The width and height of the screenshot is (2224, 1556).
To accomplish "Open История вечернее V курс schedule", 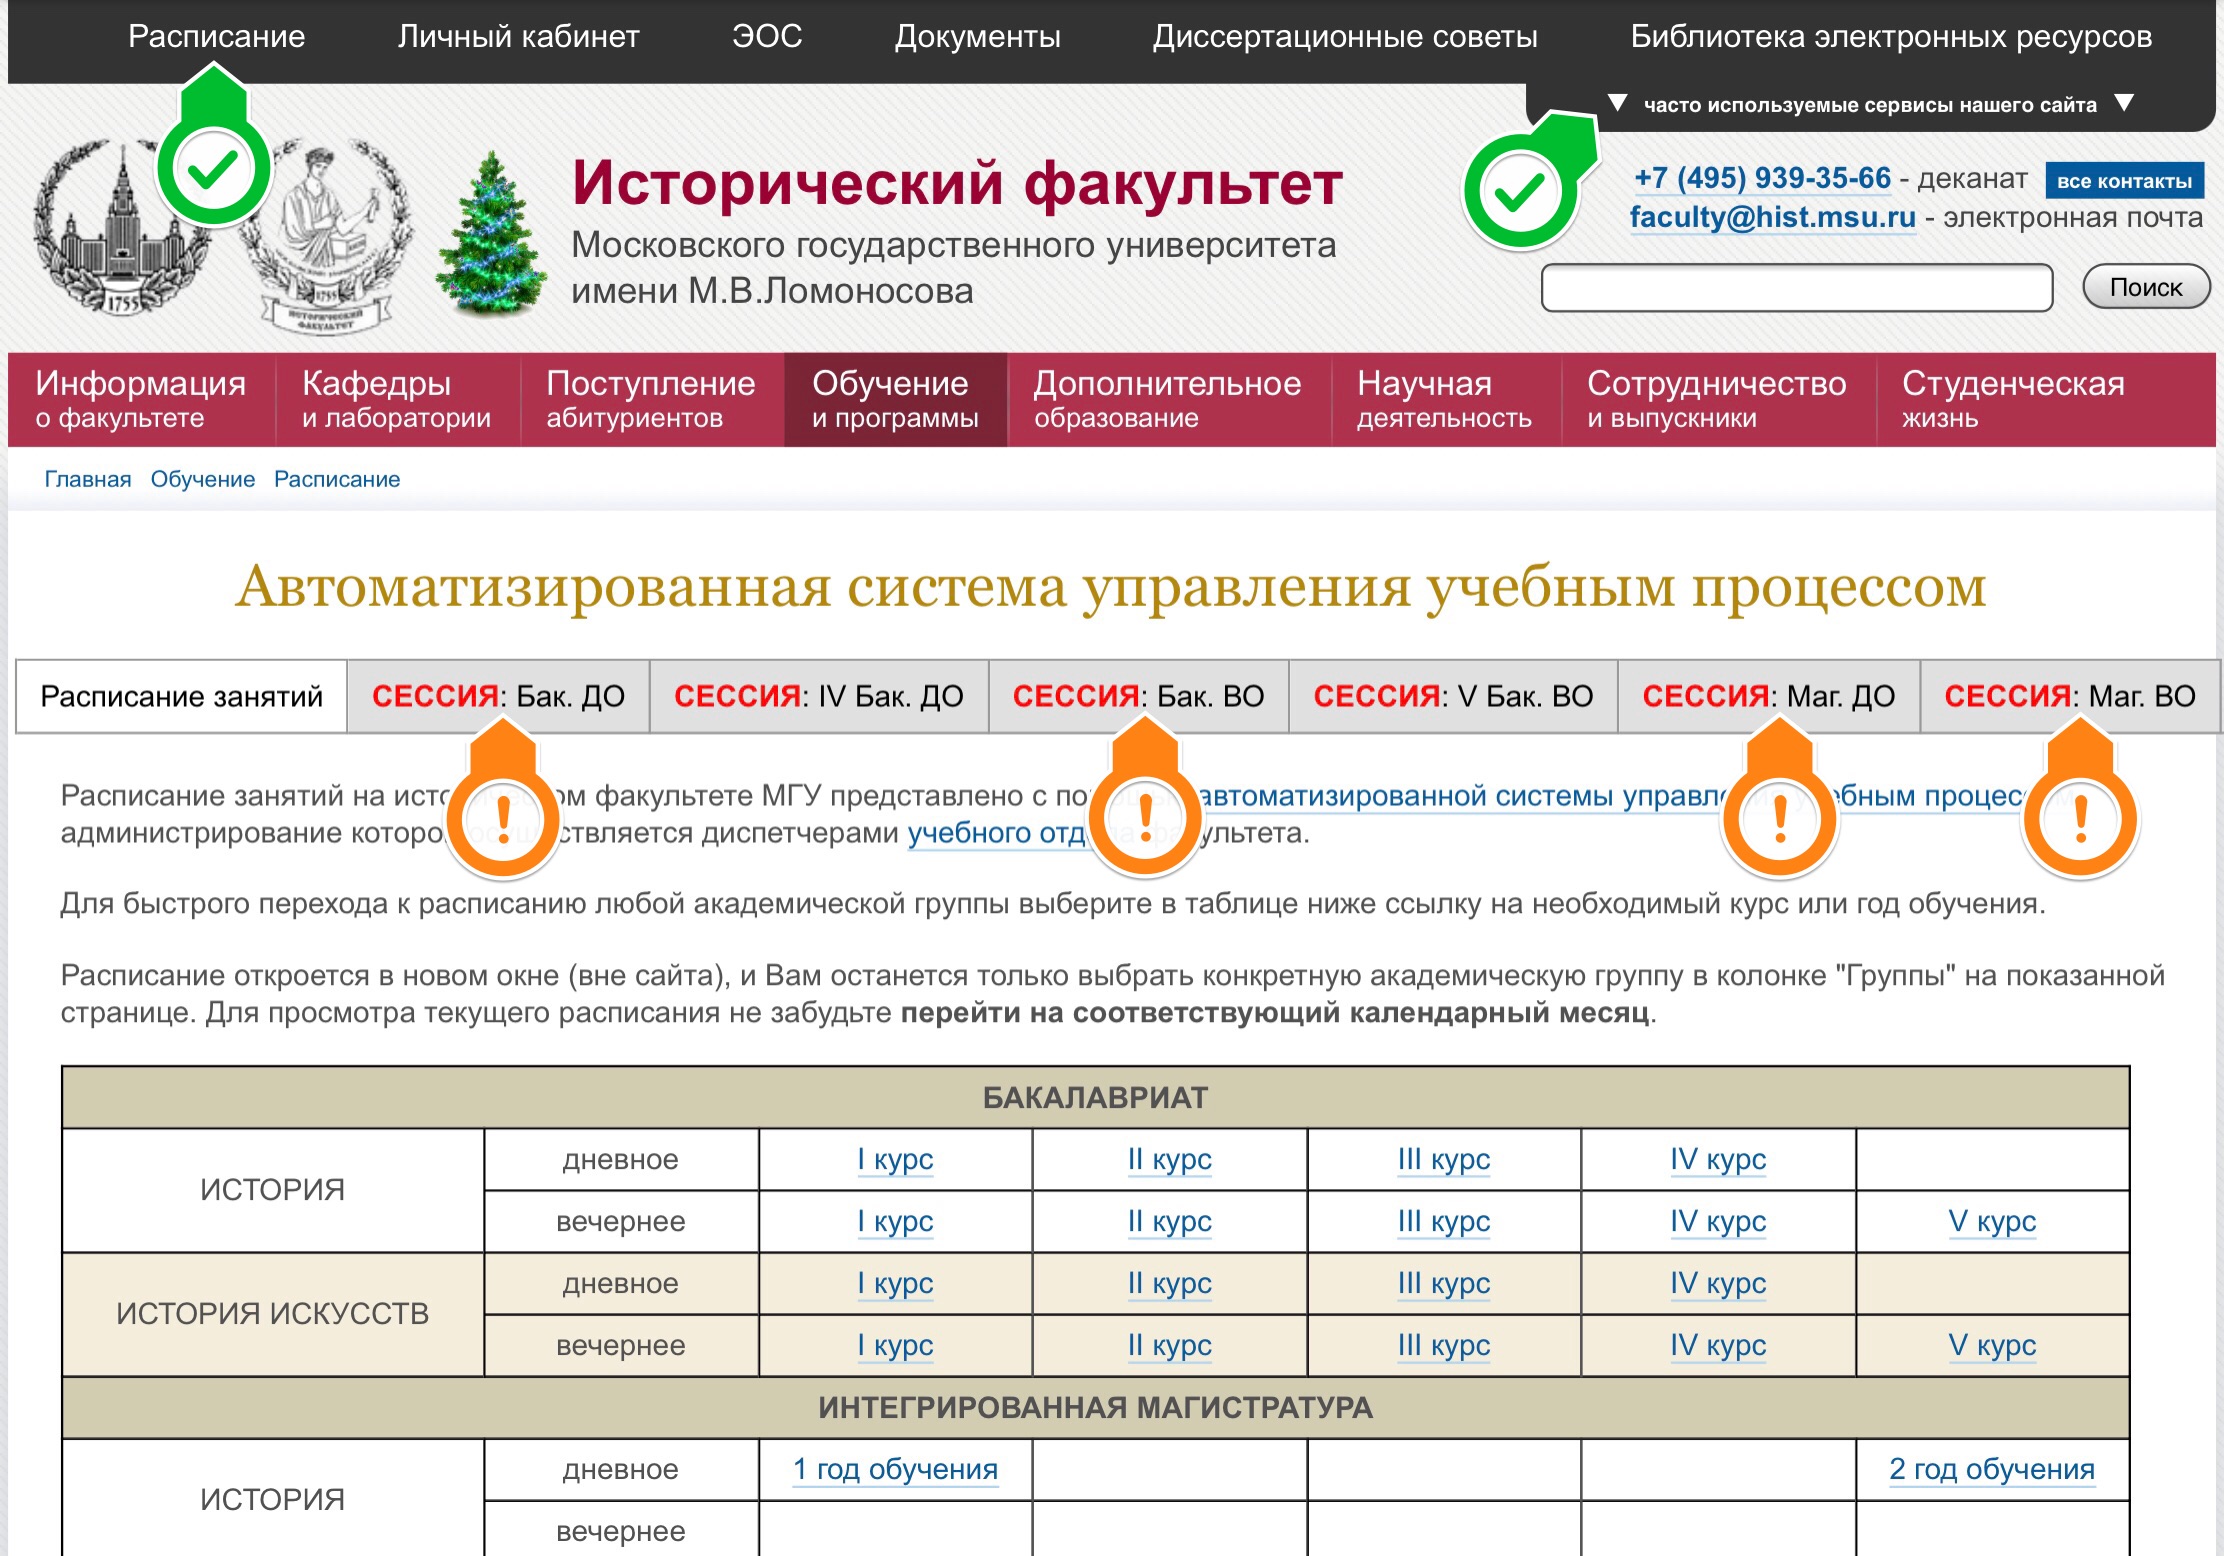I will point(1992,1222).
